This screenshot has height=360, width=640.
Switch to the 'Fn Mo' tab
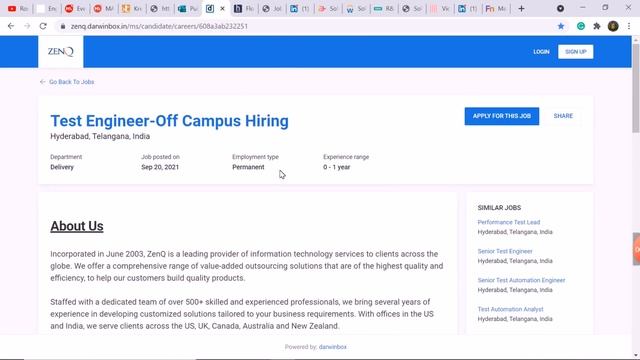(x=496, y=9)
